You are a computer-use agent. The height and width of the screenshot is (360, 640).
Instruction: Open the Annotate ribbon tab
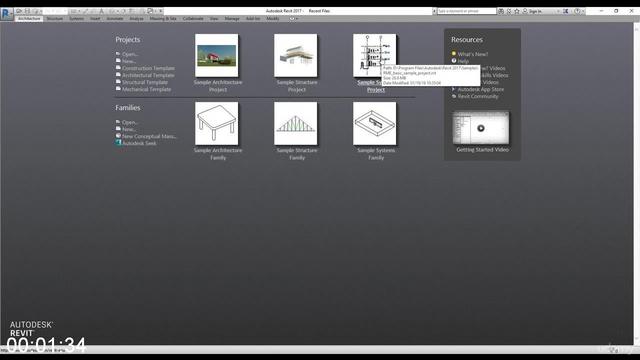point(115,18)
